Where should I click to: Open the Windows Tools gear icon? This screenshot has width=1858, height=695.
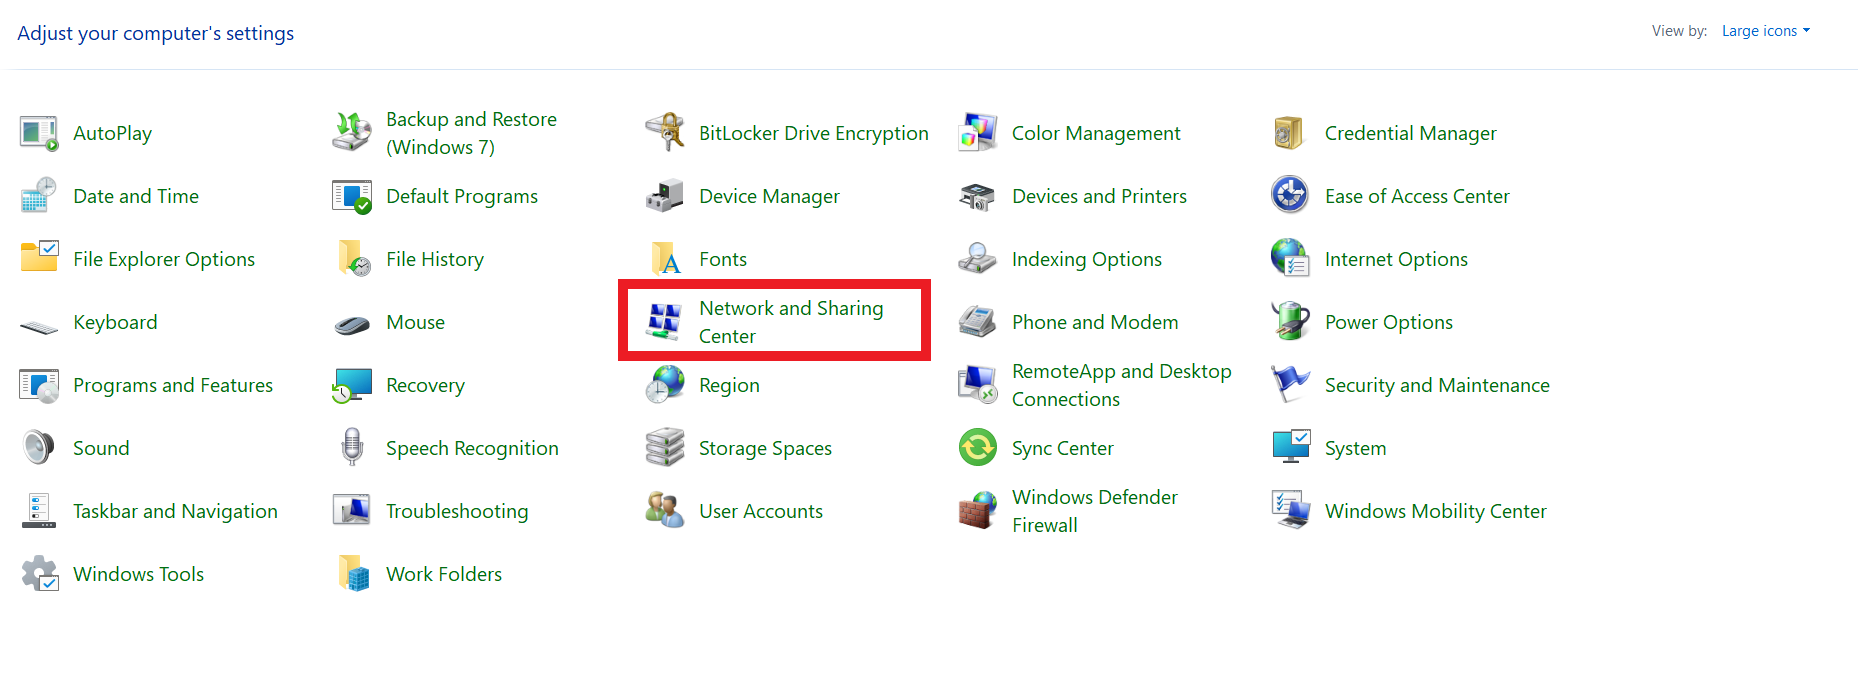[x=39, y=574]
